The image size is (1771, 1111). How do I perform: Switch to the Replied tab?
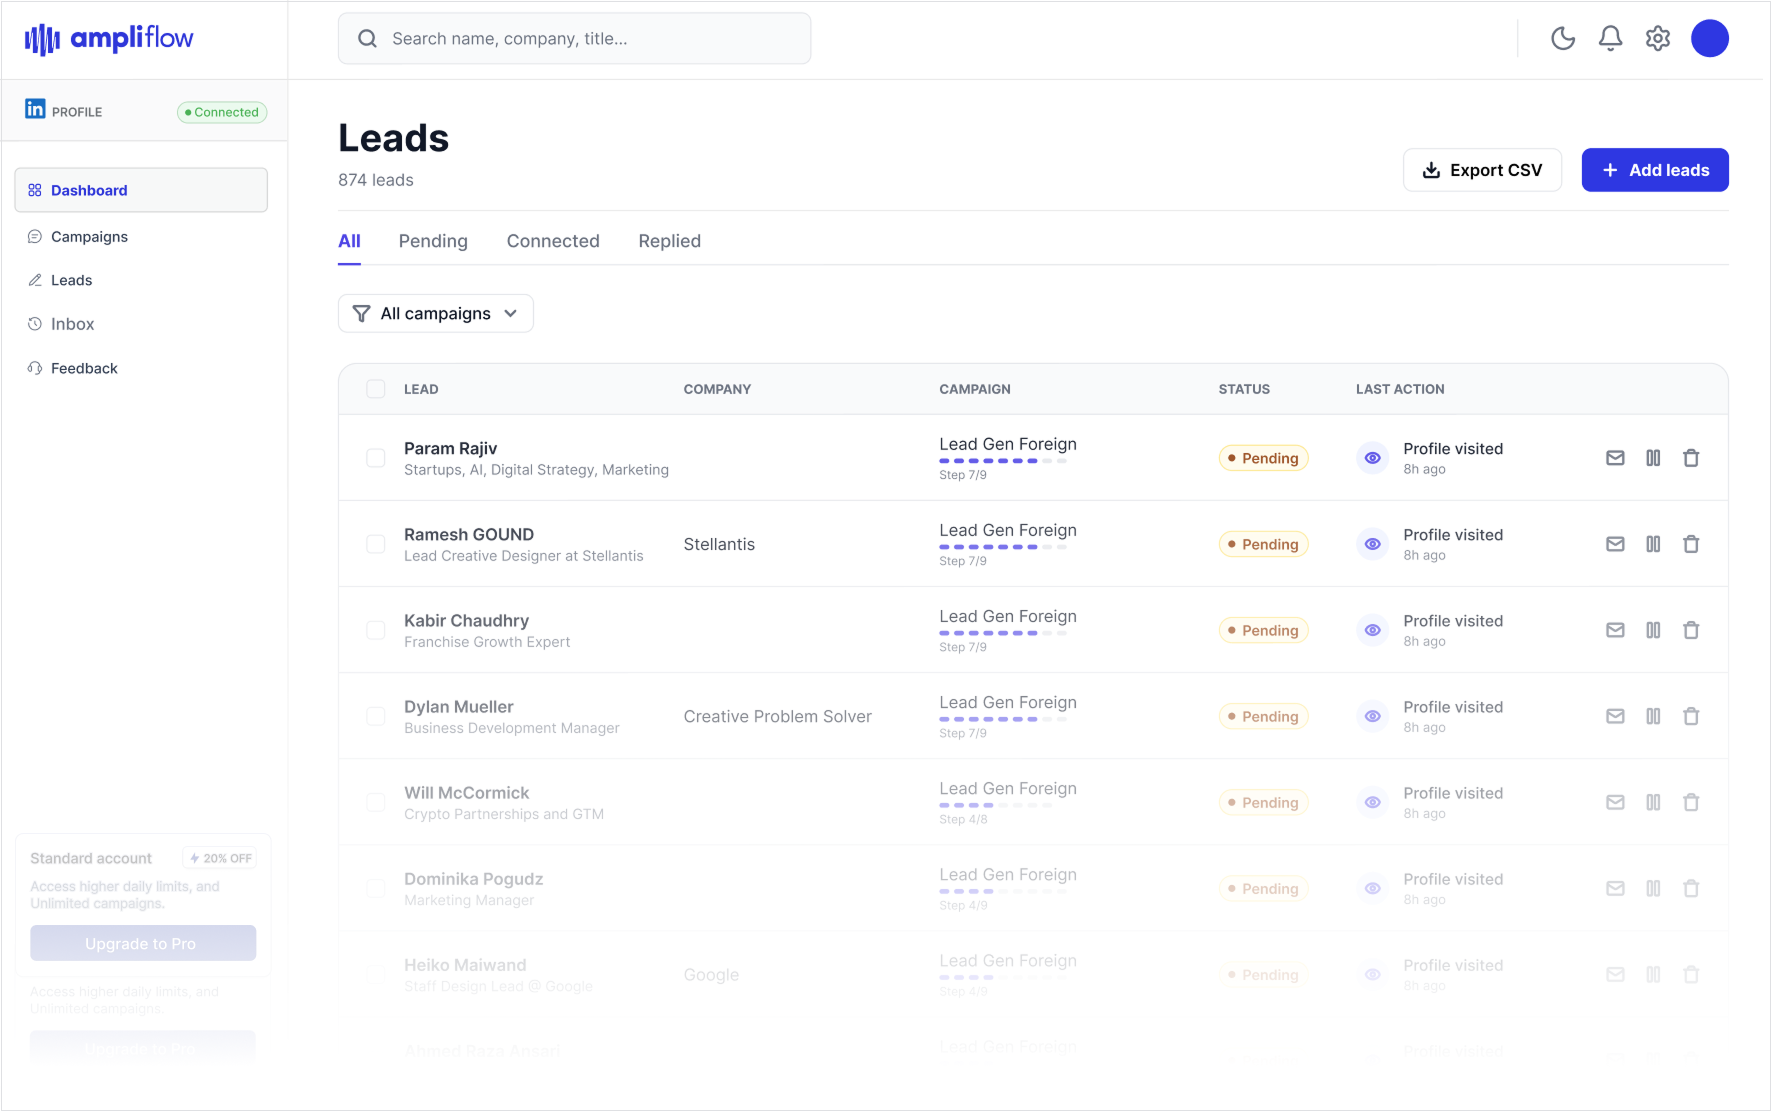(670, 241)
